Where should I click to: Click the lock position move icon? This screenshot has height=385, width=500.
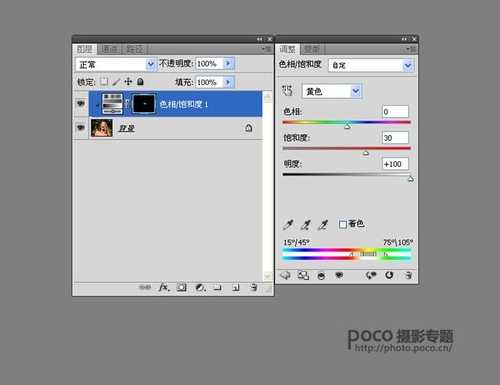point(128,82)
